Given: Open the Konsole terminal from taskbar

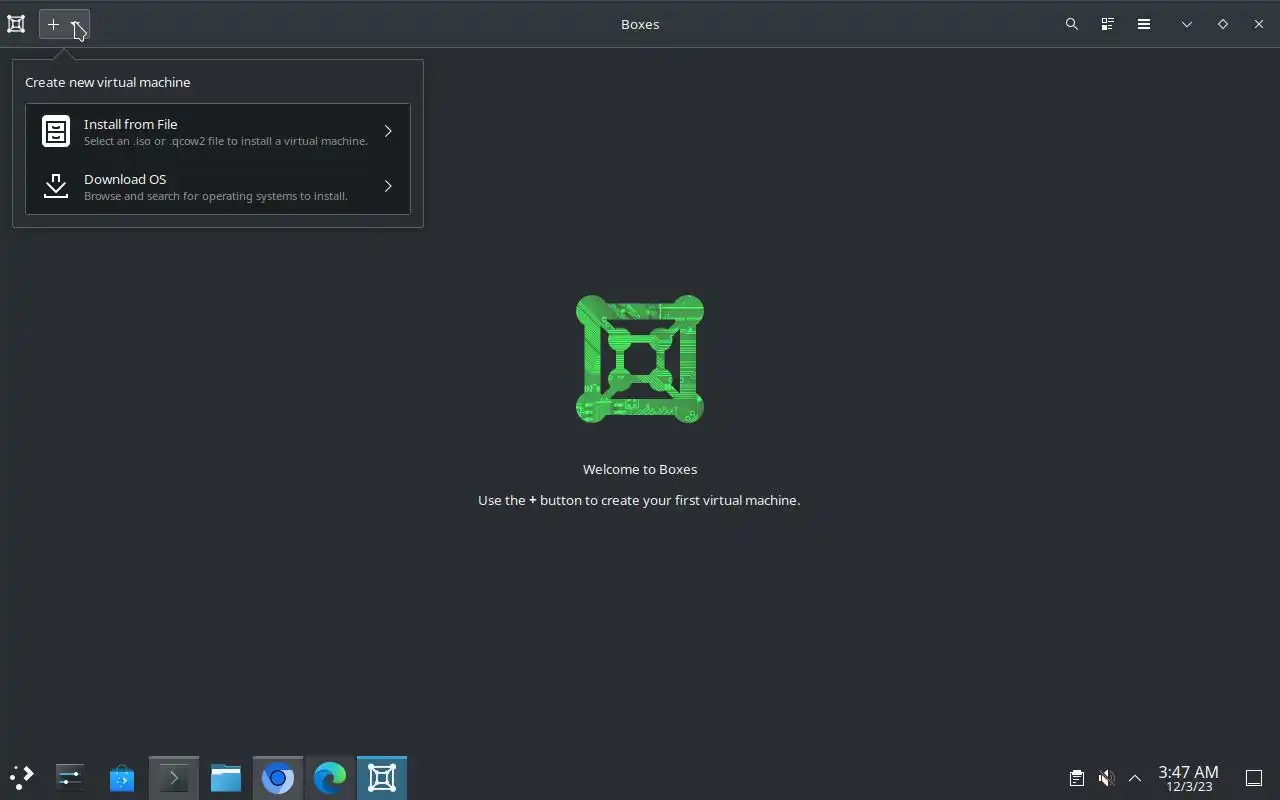Looking at the screenshot, I should point(174,777).
